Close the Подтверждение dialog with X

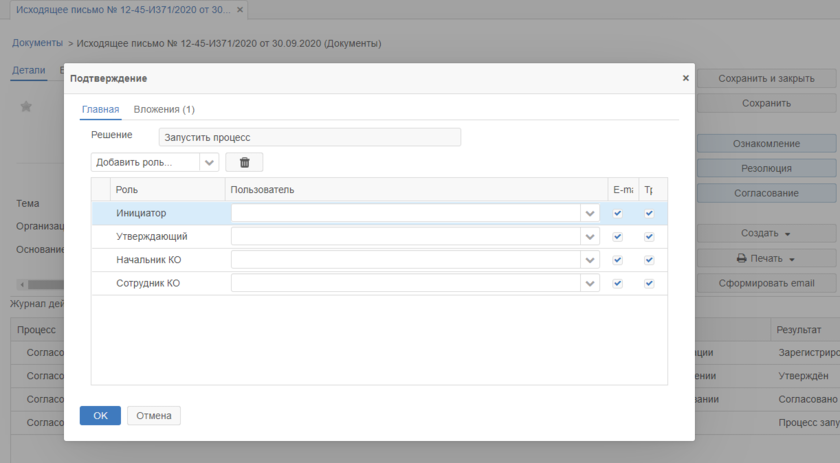pos(685,78)
